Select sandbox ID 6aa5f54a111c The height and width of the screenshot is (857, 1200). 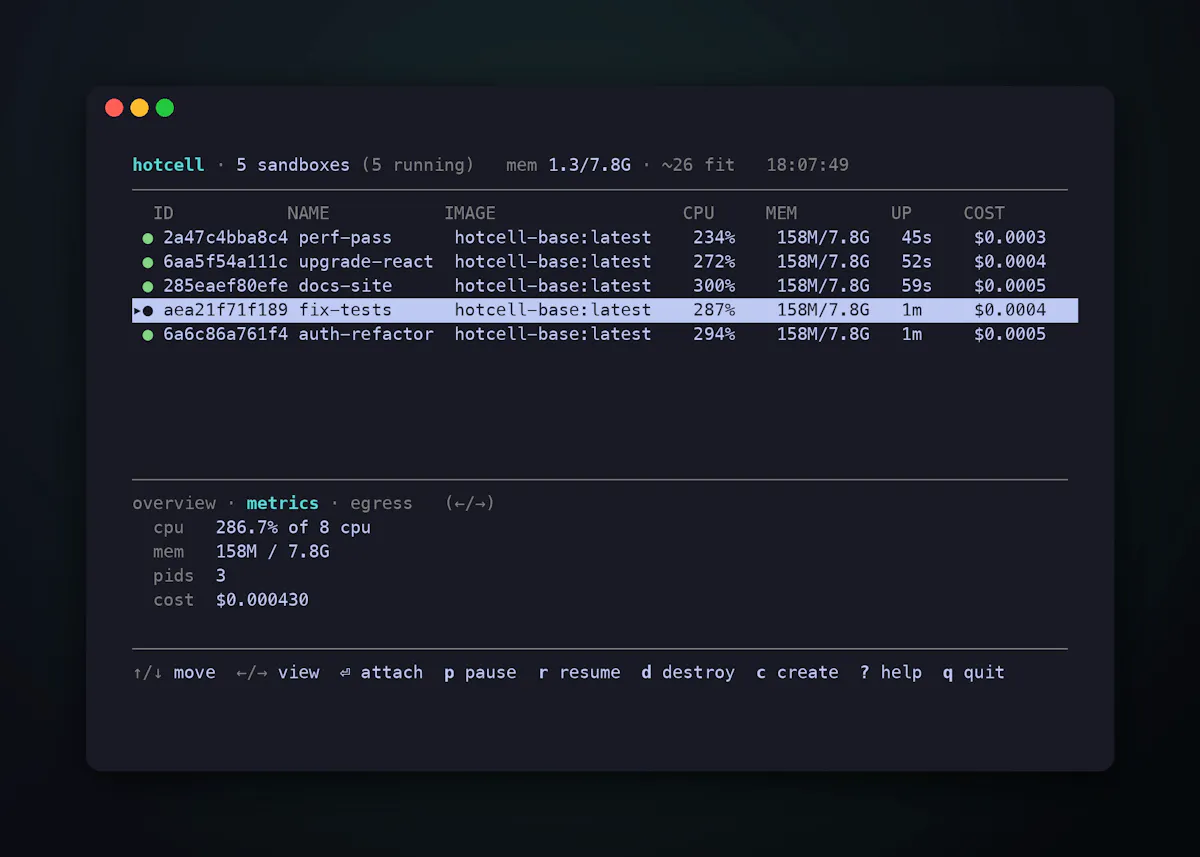[226, 262]
